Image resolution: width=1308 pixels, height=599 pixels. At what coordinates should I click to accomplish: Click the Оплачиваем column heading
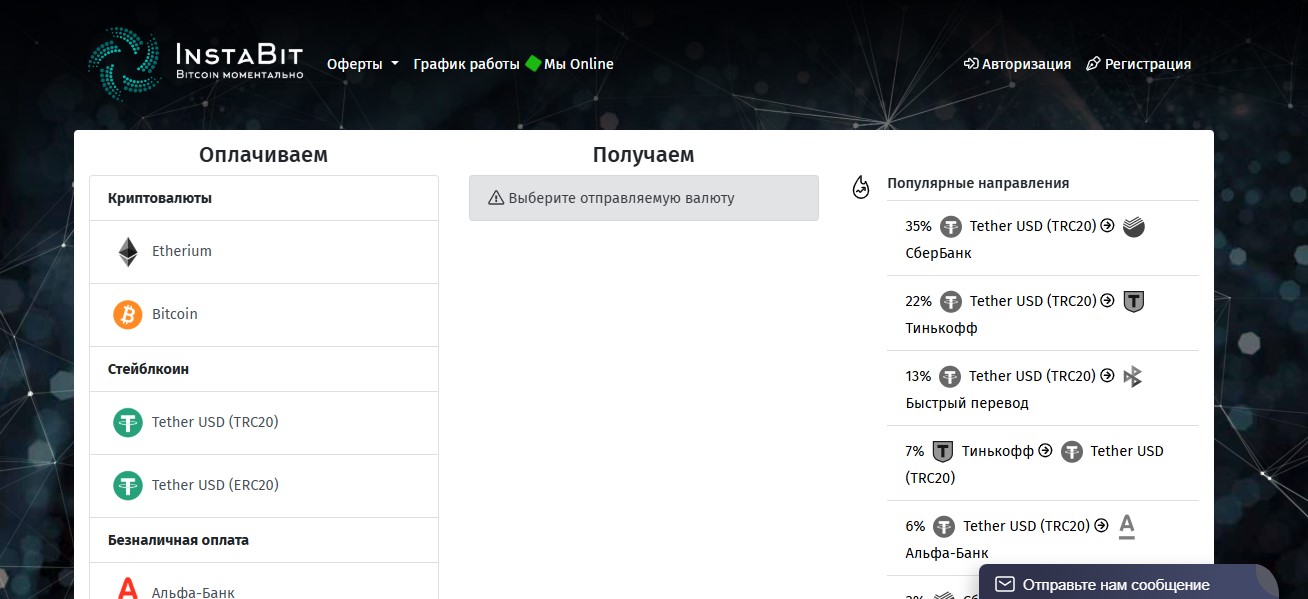[x=263, y=155]
